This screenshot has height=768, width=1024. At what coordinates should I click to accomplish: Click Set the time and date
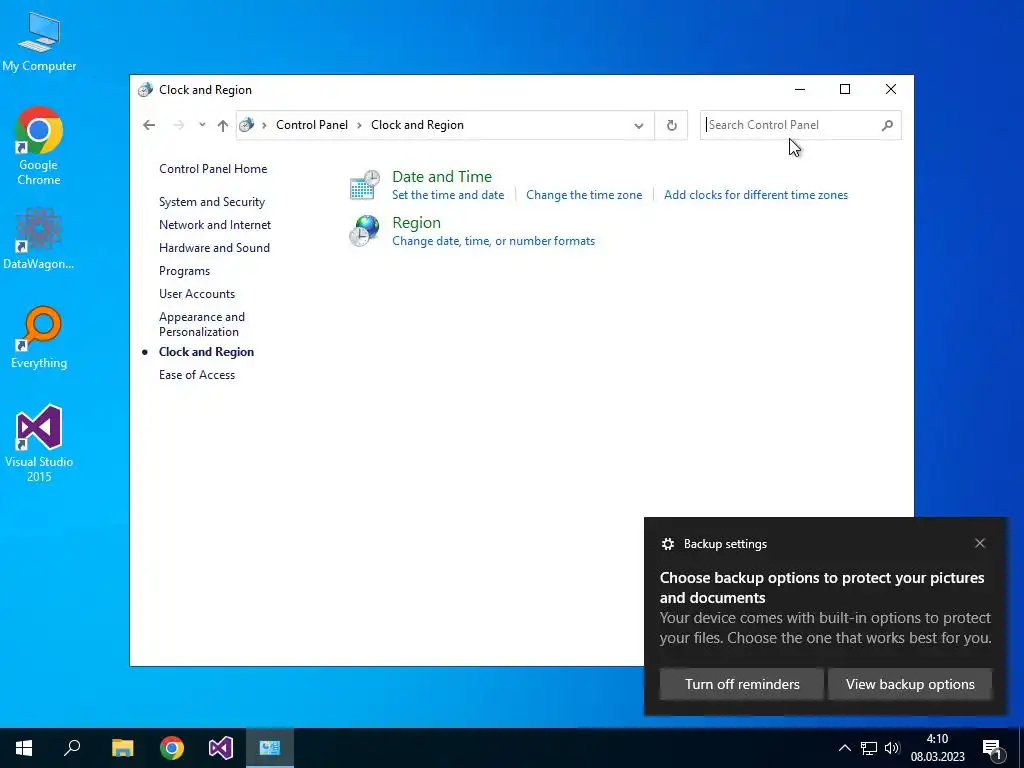point(448,195)
